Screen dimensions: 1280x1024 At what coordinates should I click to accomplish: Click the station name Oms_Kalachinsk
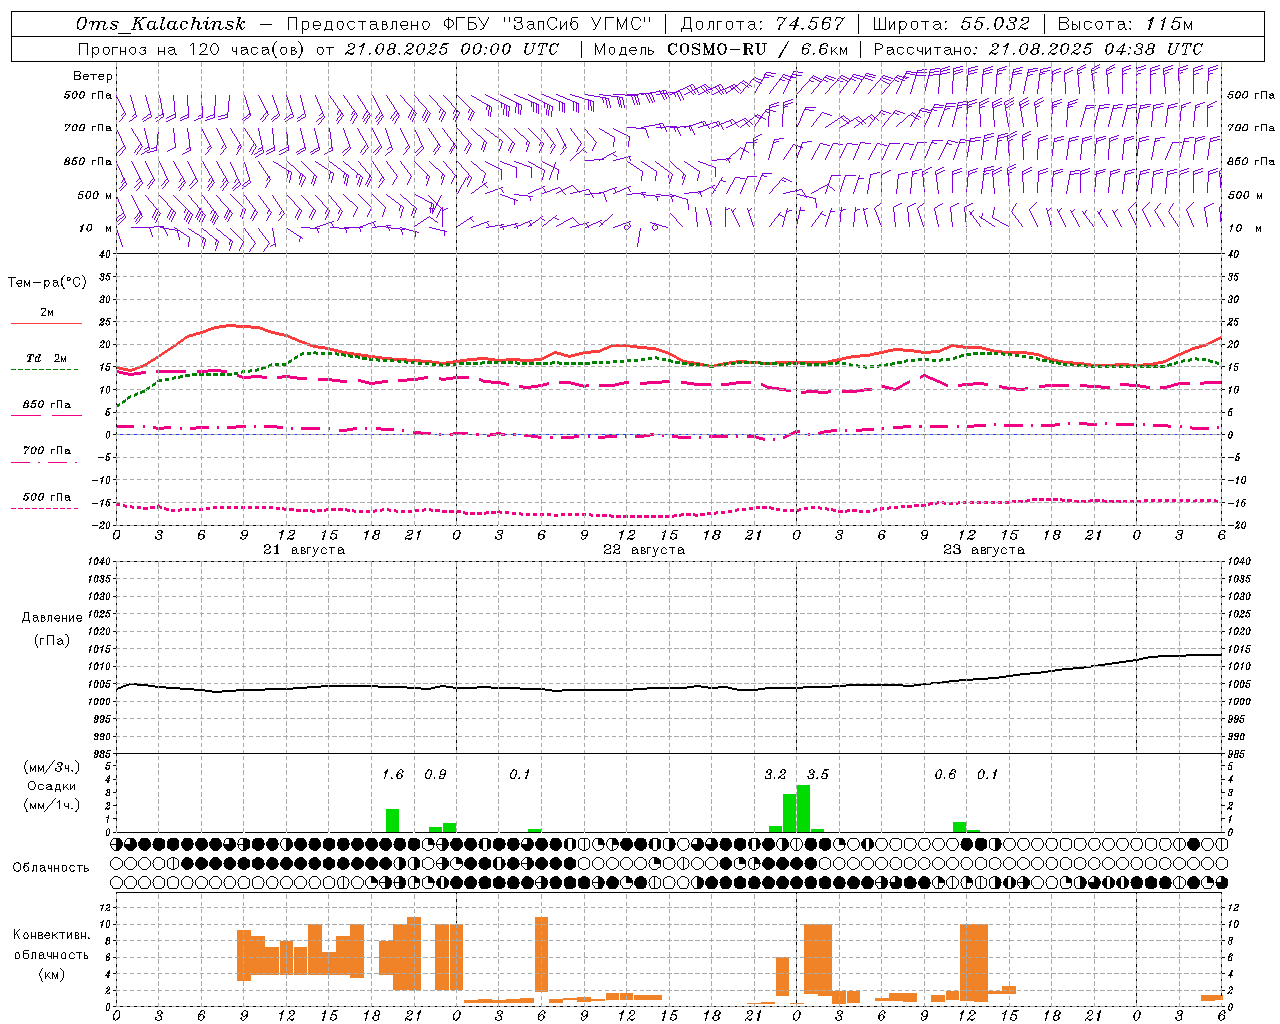pos(160,24)
